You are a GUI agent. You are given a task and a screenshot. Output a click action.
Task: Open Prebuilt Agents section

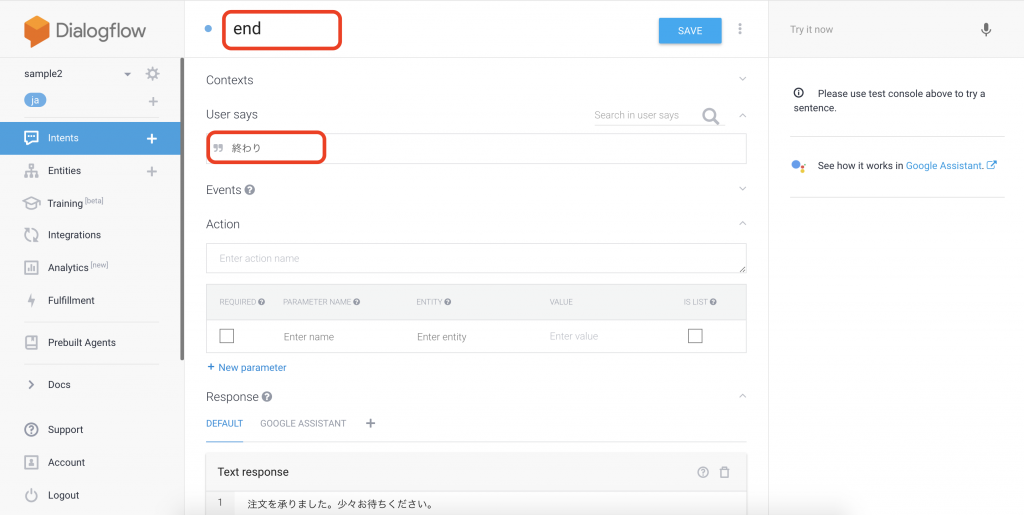pyautogui.click(x=82, y=343)
